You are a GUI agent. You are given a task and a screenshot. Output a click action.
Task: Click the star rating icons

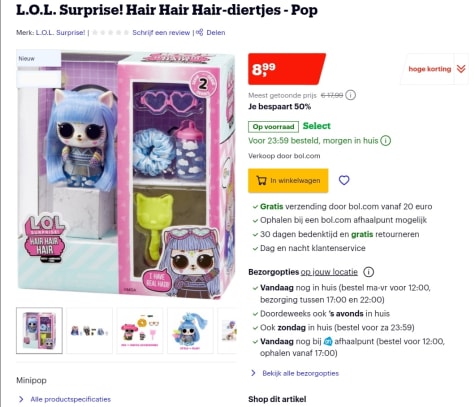point(110,33)
